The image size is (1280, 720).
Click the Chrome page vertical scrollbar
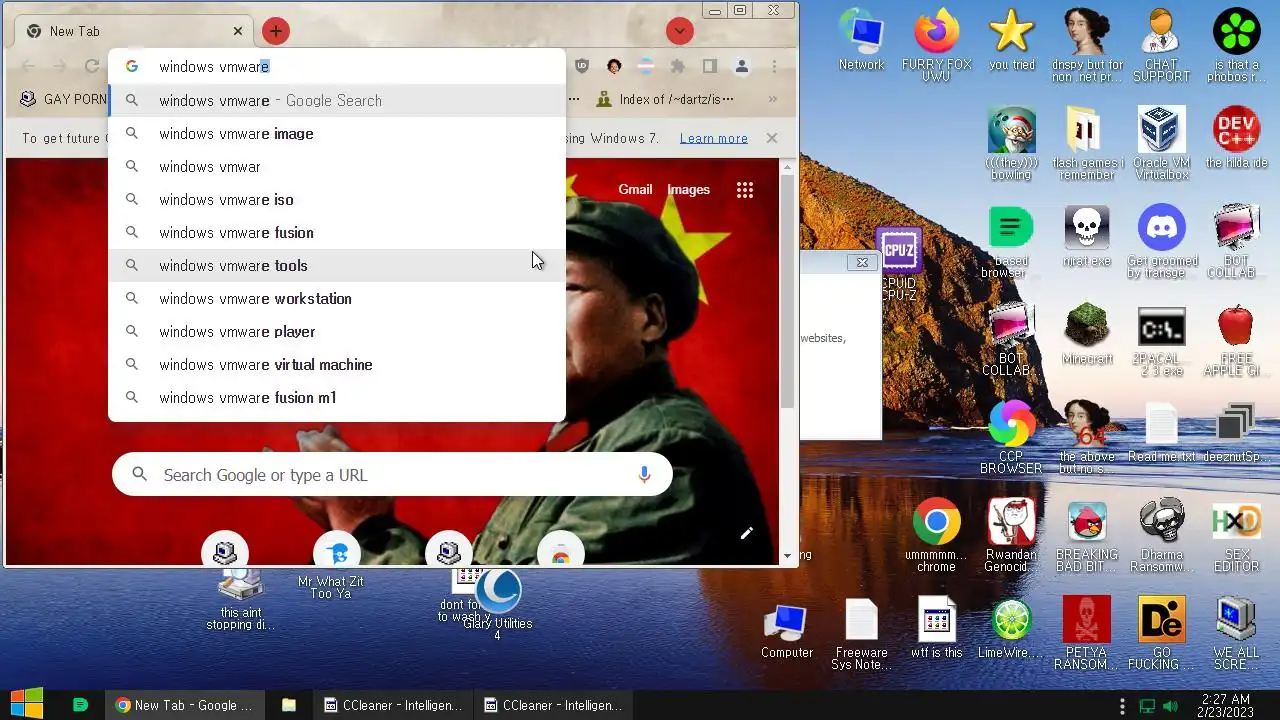click(x=787, y=290)
